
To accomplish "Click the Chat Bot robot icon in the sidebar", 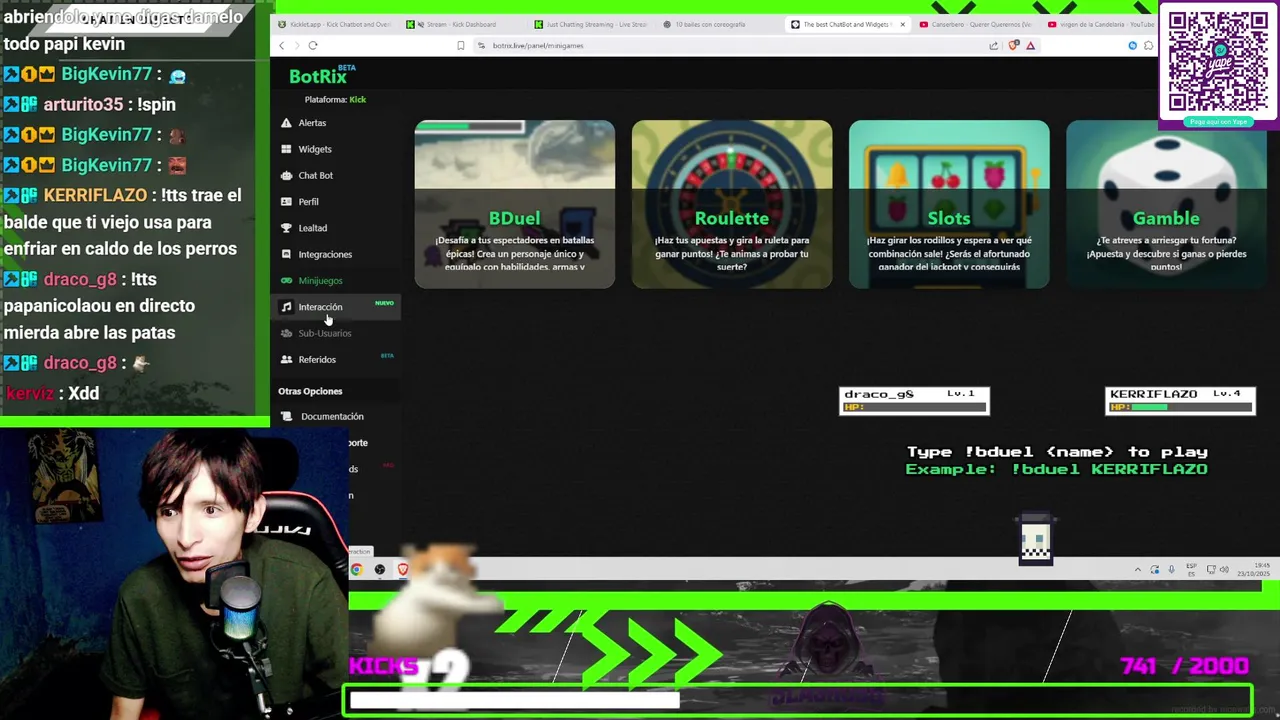I will click(x=286, y=175).
